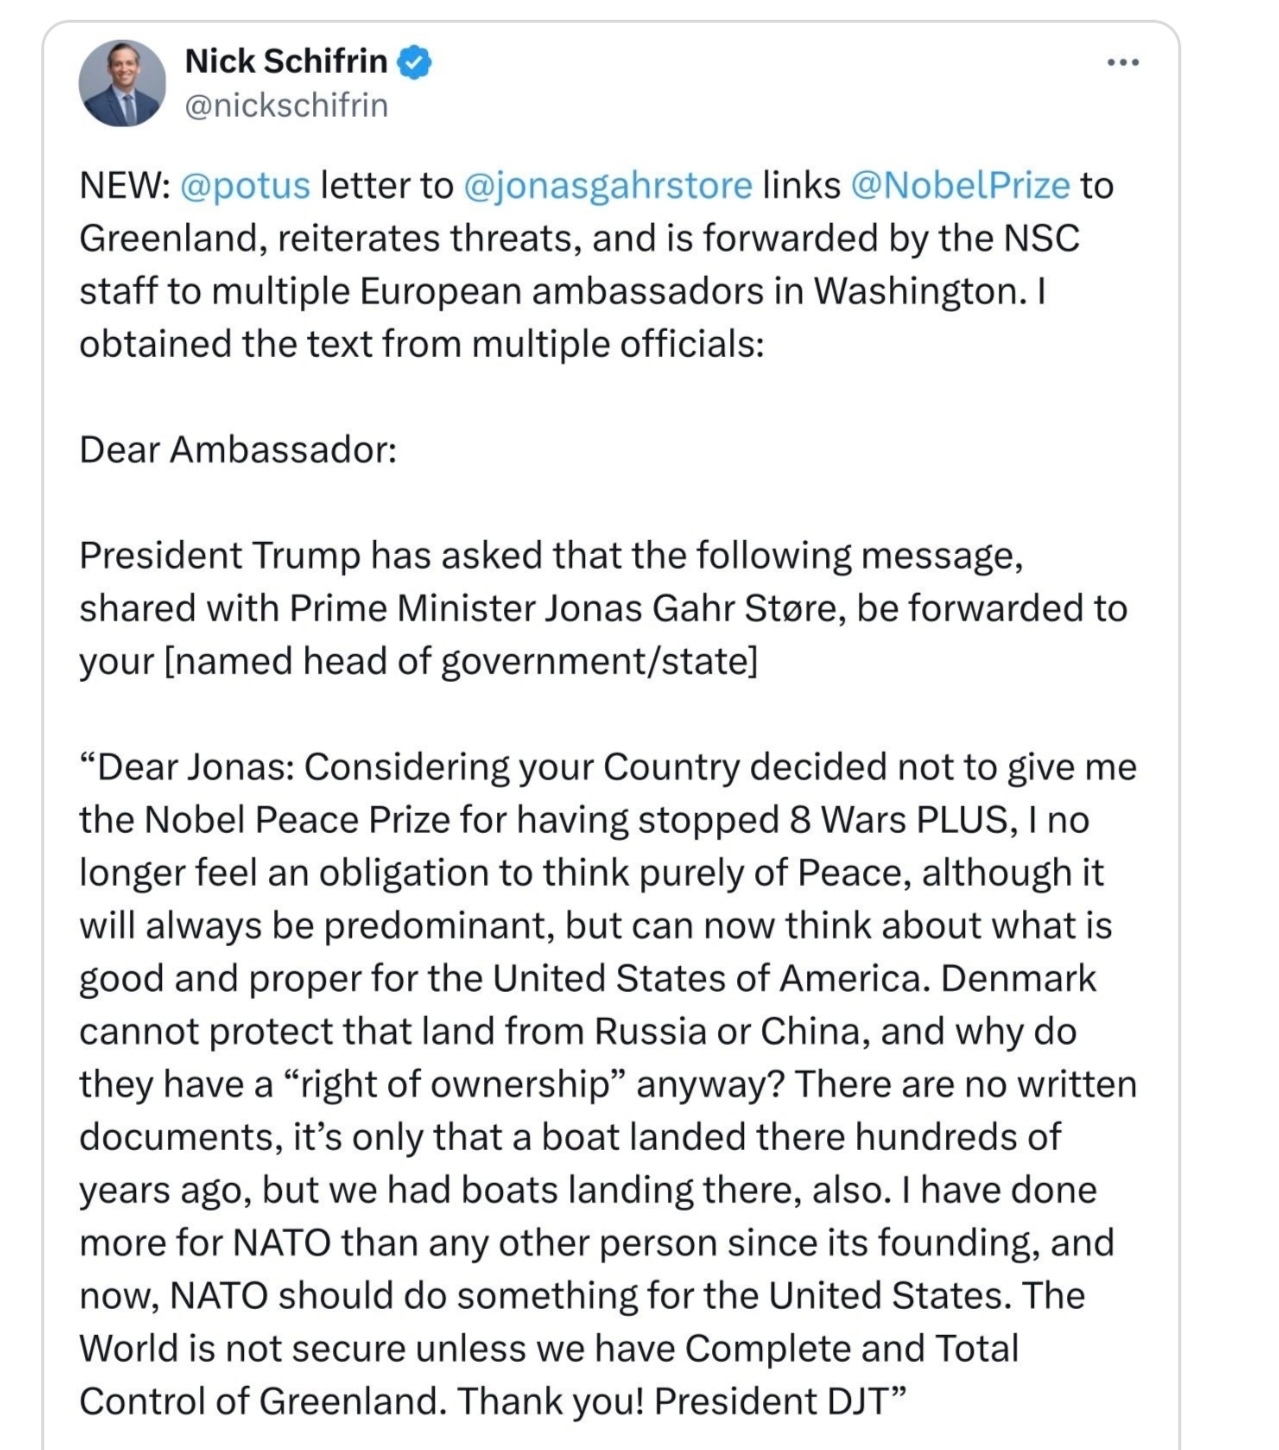This screenshot has height=1450, width=1279.
Task: Open Nick Schifrin's profile avatar photo
Action: (122, 83)
